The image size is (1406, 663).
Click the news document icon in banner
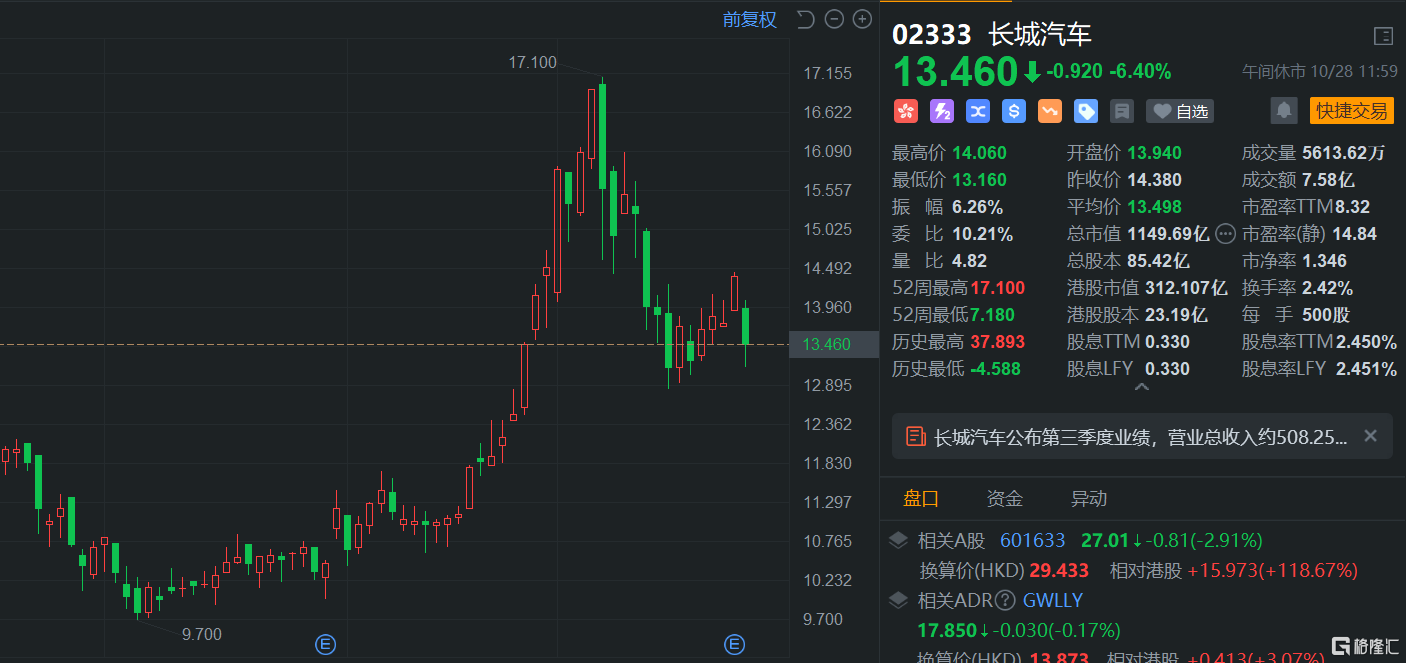(914, 436)
